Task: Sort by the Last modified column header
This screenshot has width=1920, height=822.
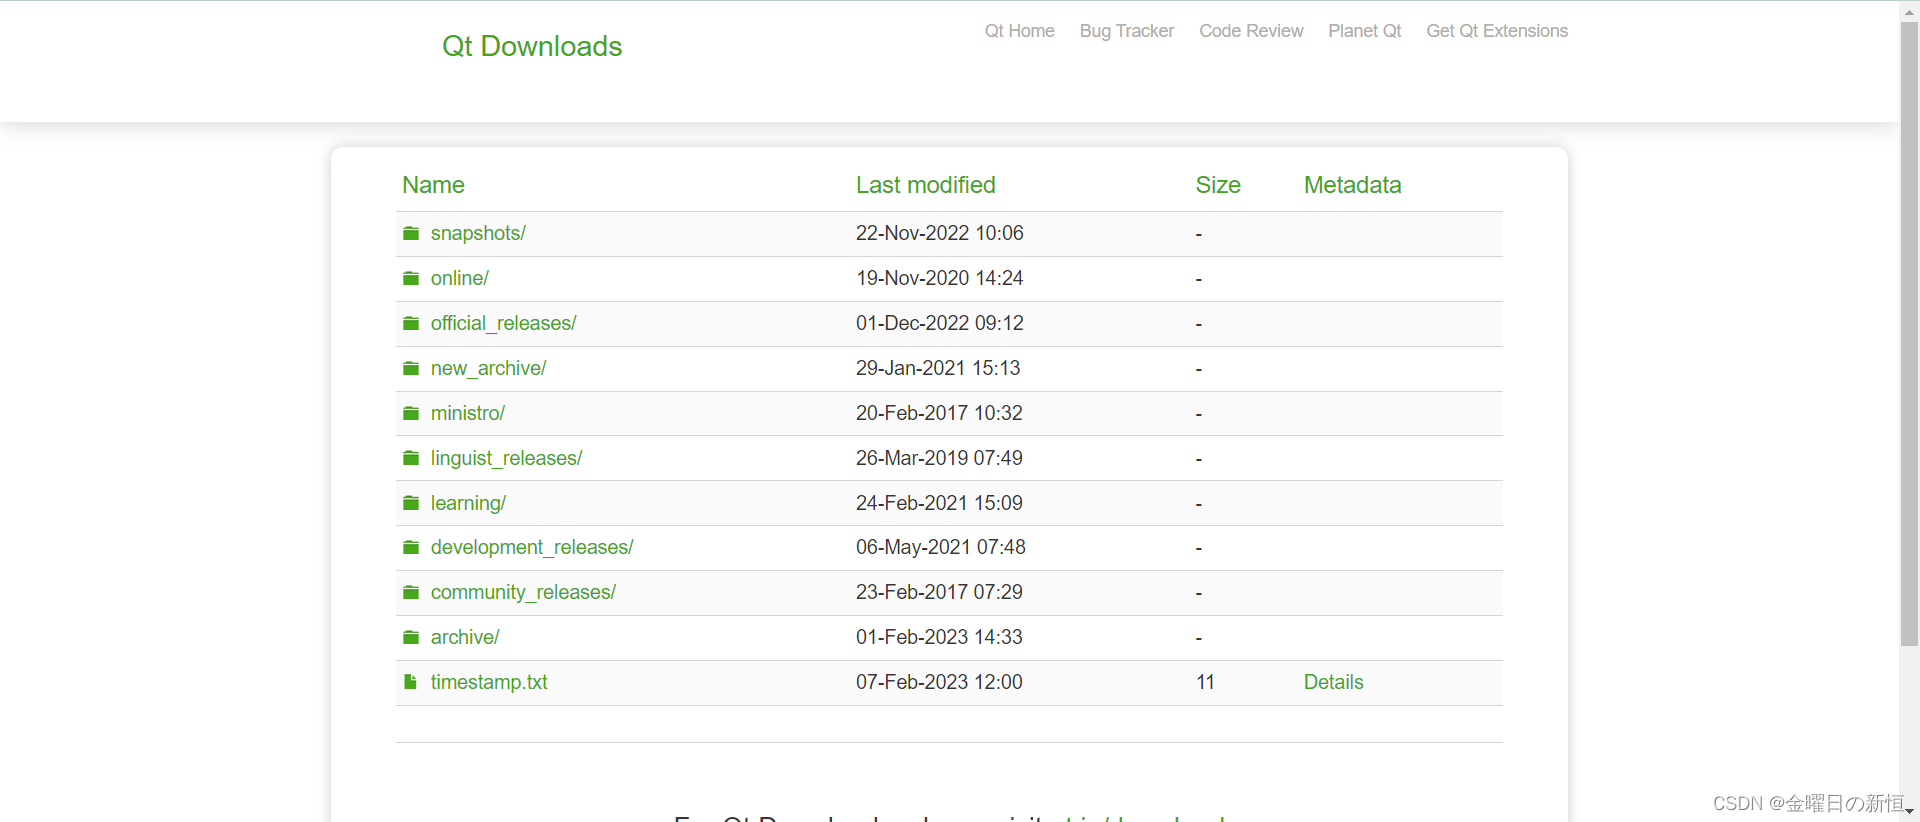Action: [925, 185]
